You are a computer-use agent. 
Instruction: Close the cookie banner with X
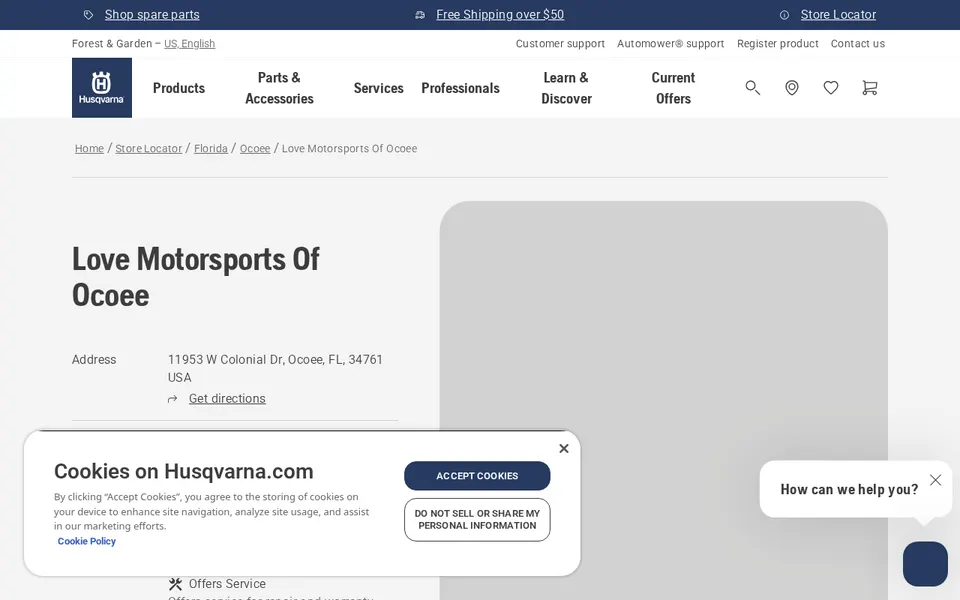click(x=564, y=448)
